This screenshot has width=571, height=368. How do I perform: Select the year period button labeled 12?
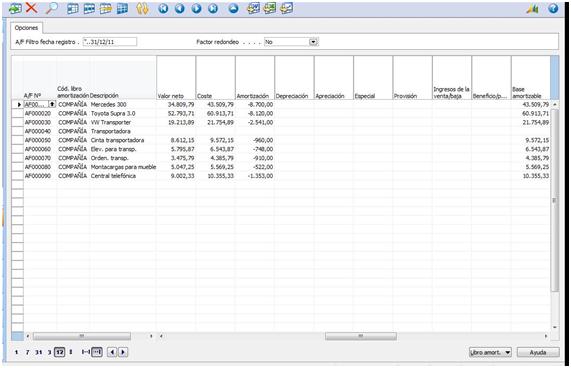coord(60,352)
